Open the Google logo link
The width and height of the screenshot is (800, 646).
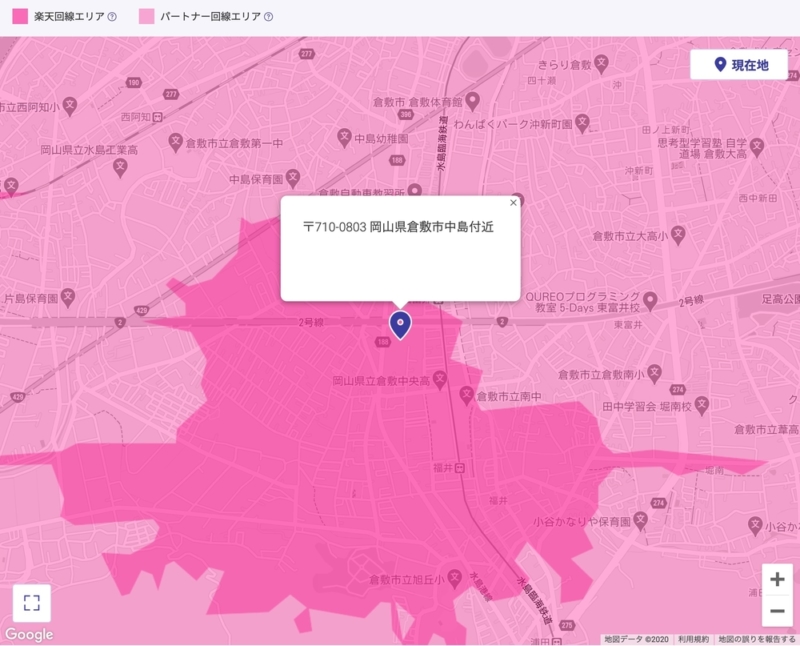tap(29, 634)
